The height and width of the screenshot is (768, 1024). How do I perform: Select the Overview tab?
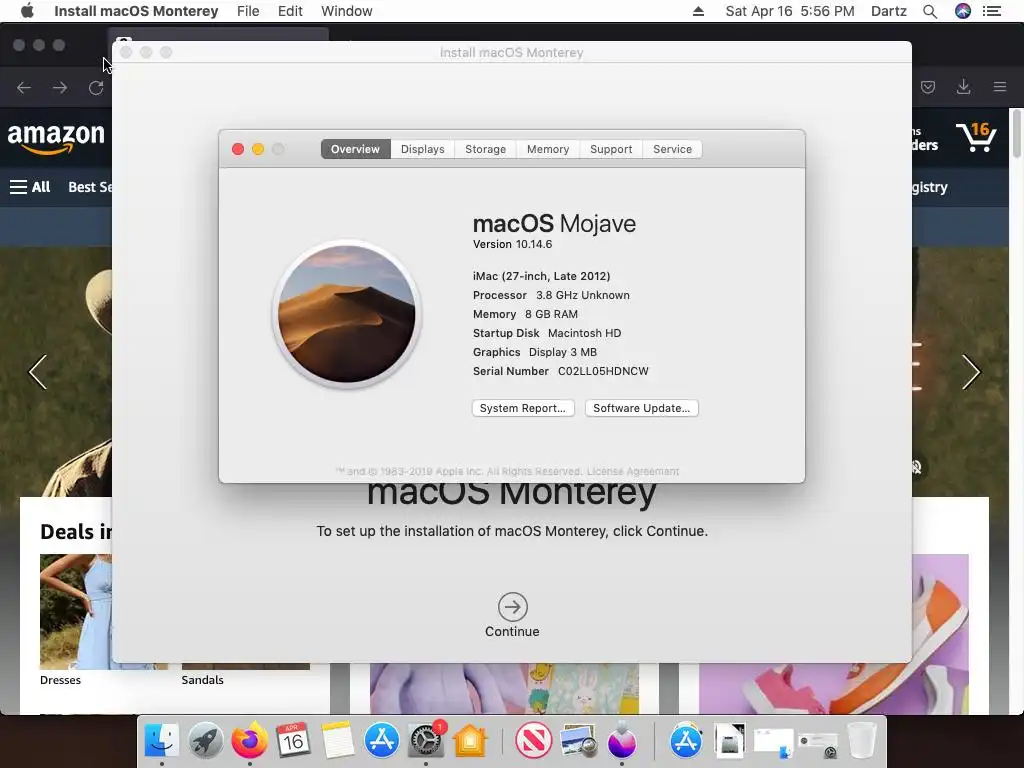coord(355,149)
